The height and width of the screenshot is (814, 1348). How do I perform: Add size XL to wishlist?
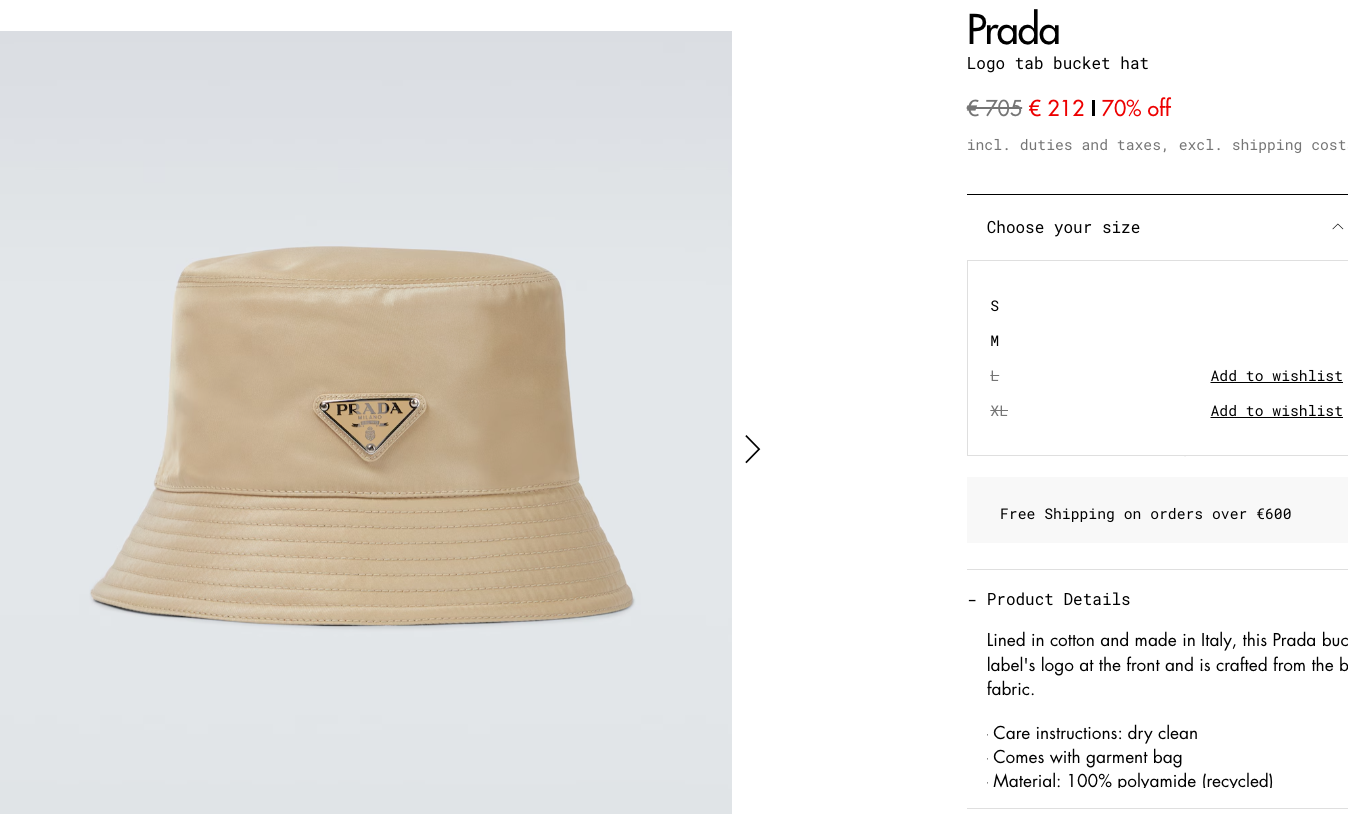click(x=1276, y=411)
